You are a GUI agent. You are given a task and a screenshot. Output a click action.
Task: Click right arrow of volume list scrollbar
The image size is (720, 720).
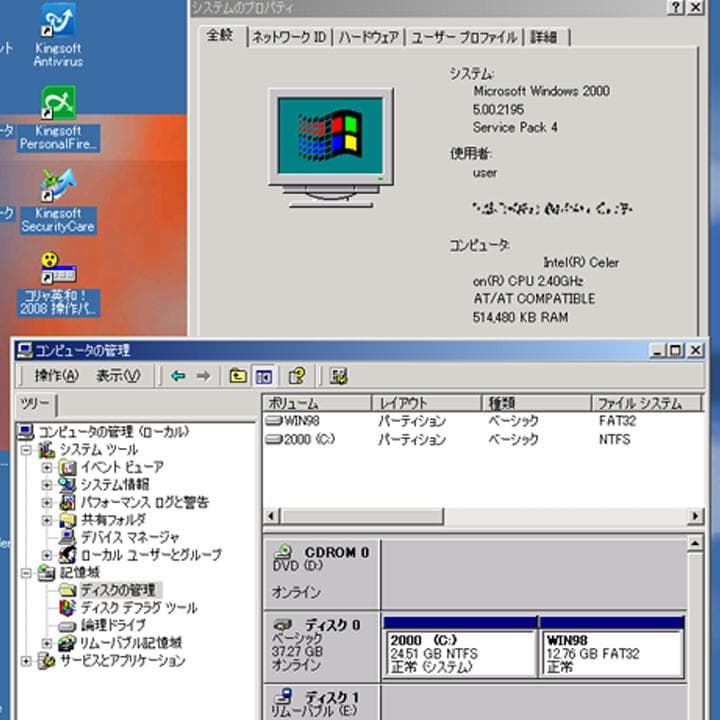(x=695, y=516)
